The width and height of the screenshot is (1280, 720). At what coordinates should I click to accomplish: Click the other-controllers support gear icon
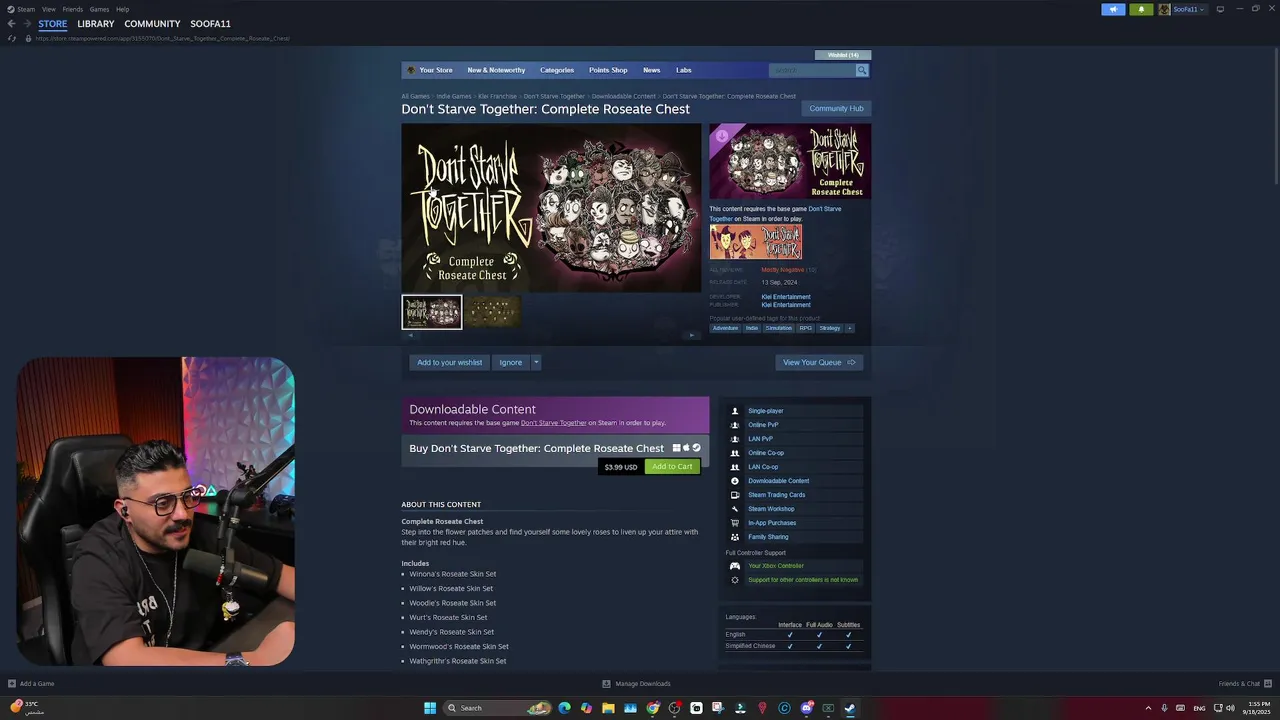click(735, 580)
